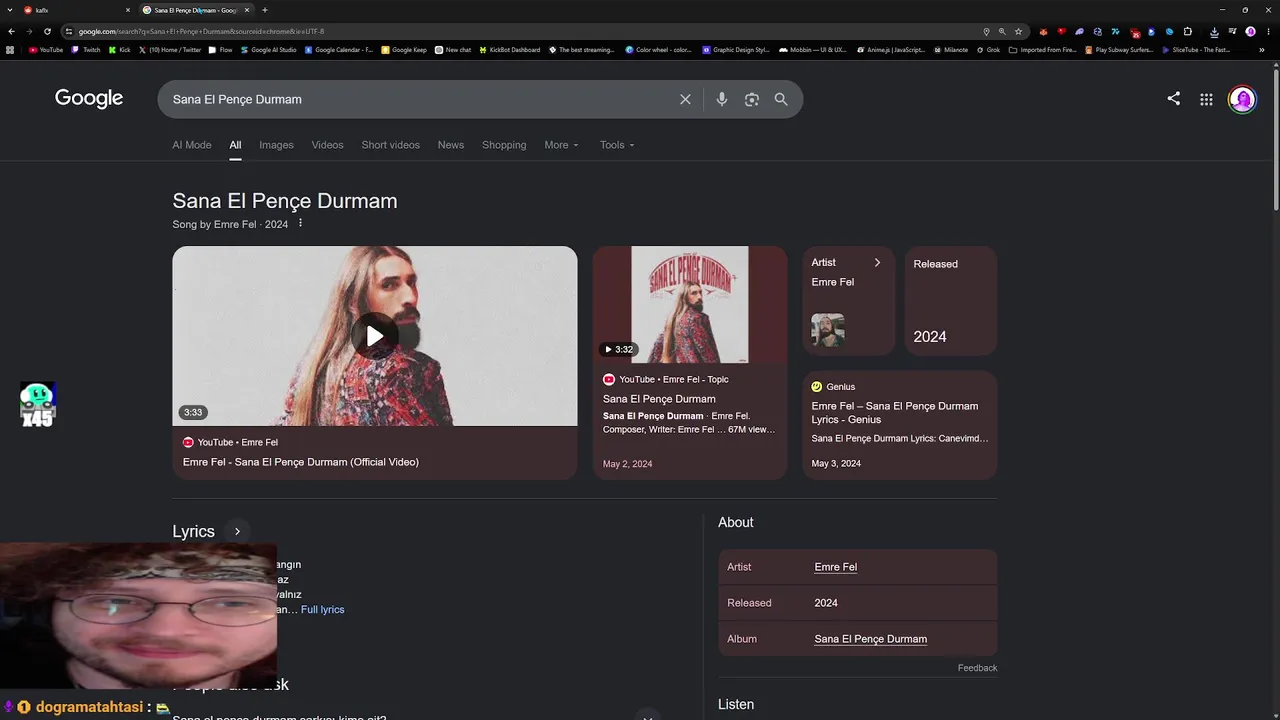Open the browser zoom indicator

click(x=1002, y=31)
